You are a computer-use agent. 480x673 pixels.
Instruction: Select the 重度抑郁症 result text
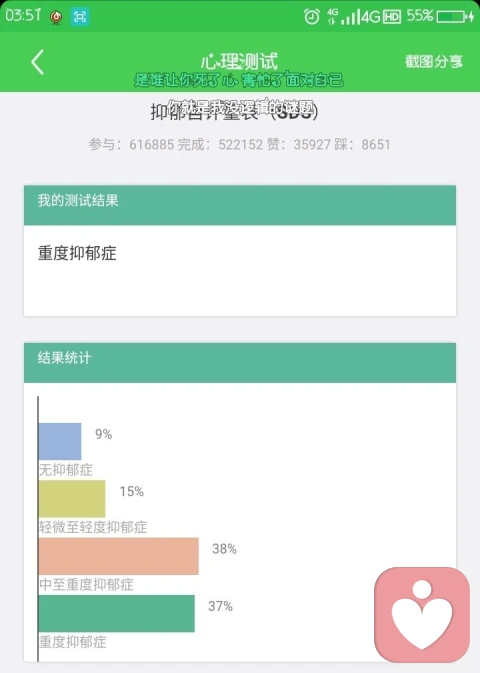pos(77,253)
